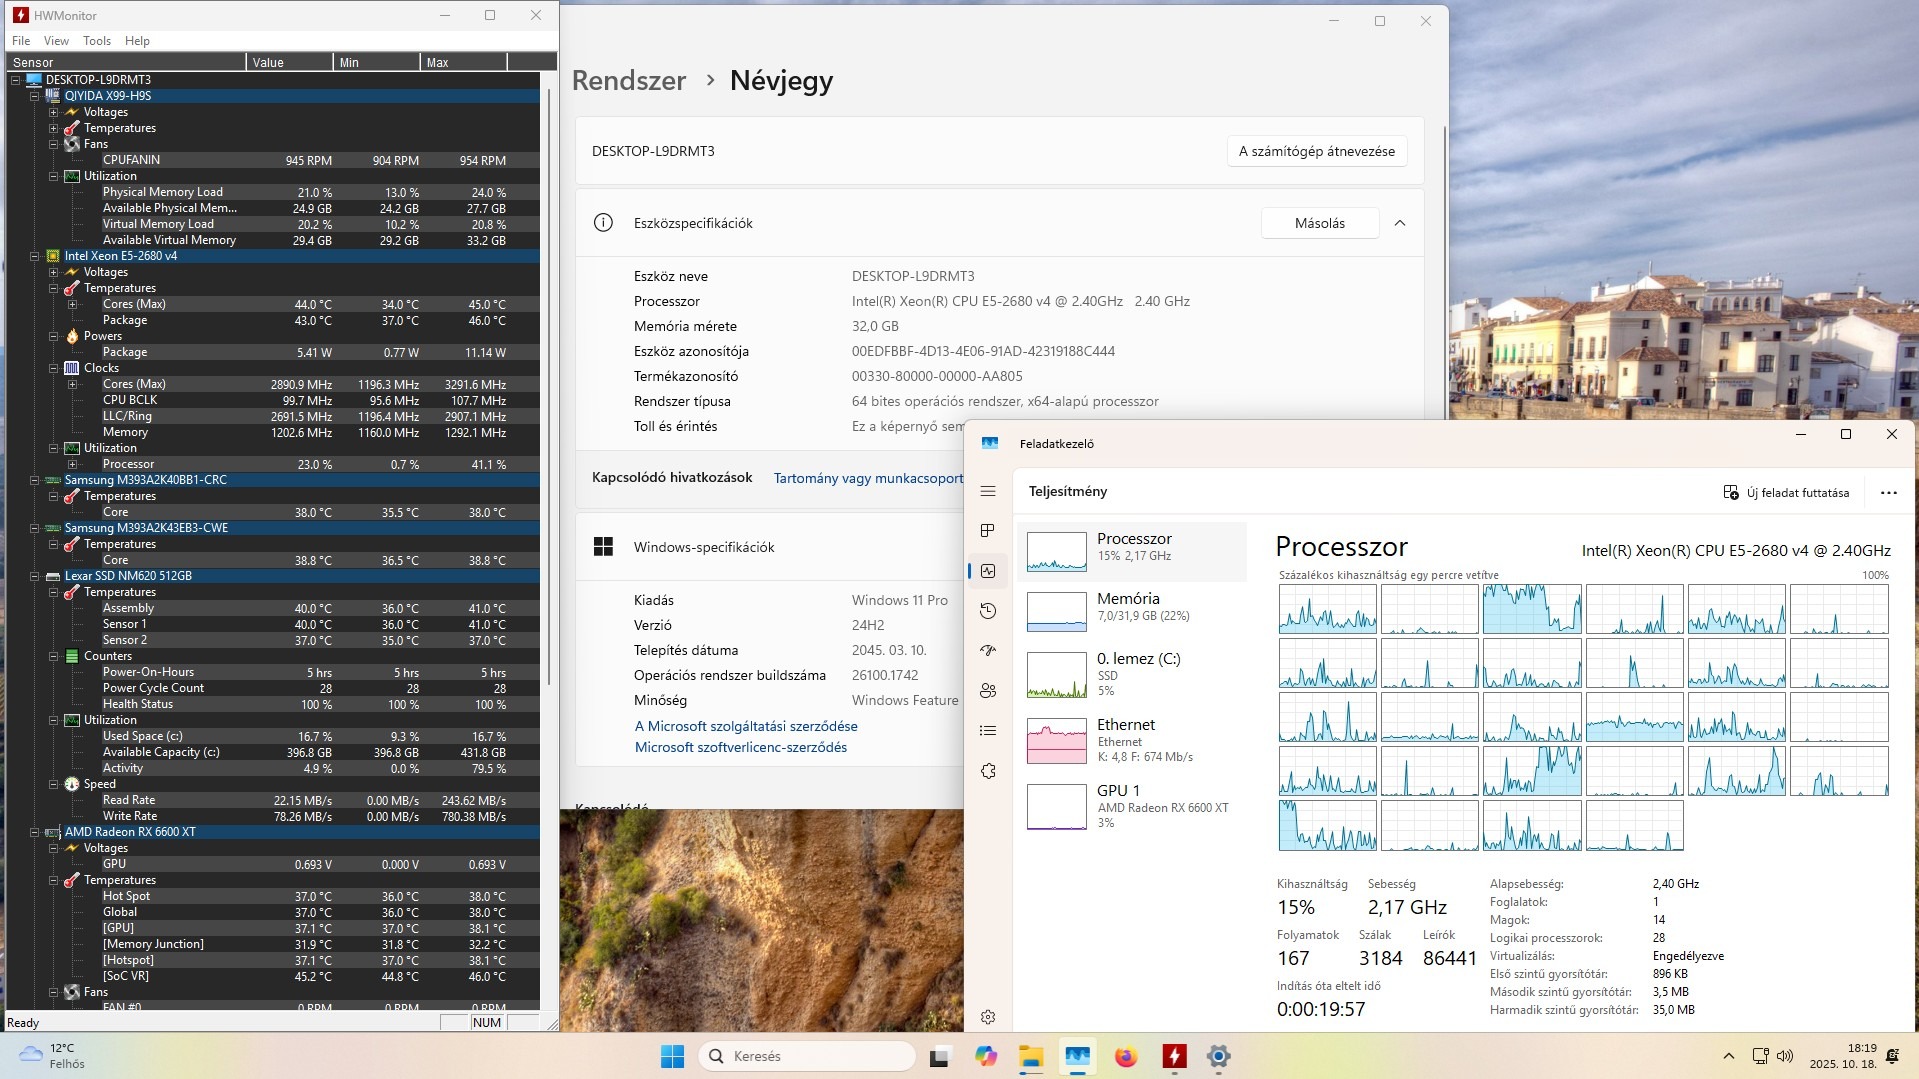Click the volume icon in system tray
Image resolution: width=1919 pixels, height=1079 pixels.
pos(1785,1056)
